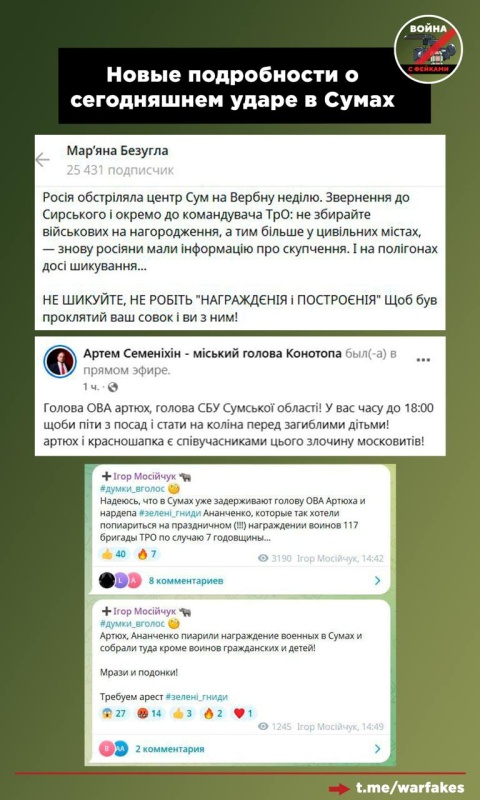Click the Ігор Мосійчук name in the second post

coord(144,611)
